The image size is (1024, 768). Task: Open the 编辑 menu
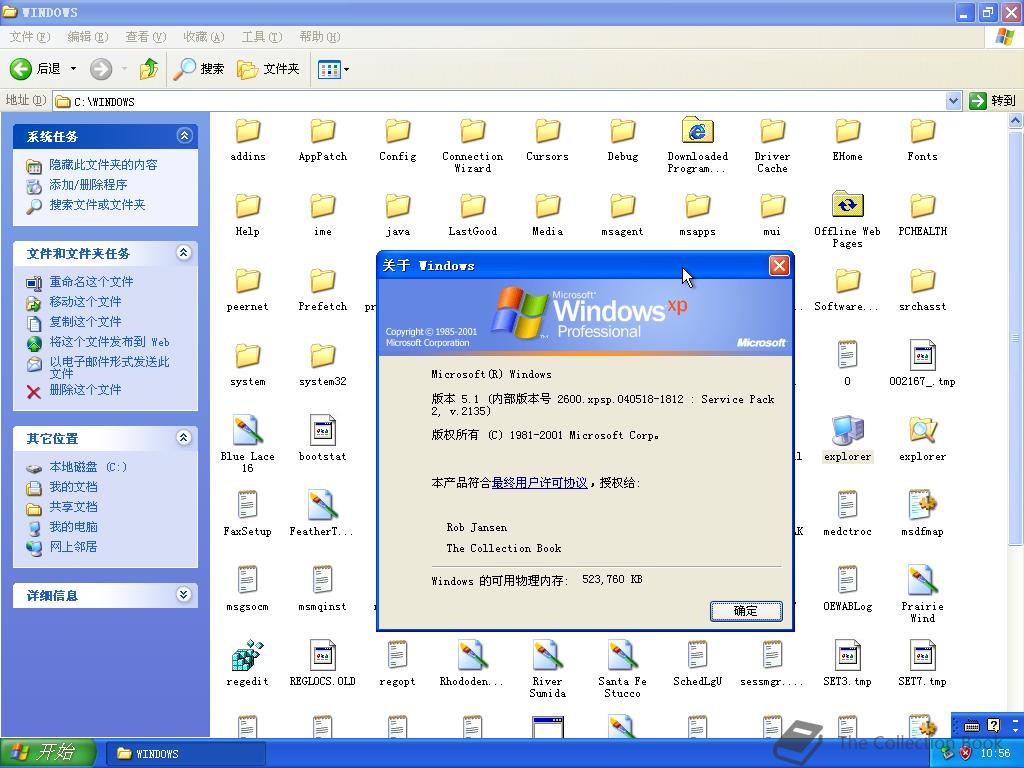88,37
